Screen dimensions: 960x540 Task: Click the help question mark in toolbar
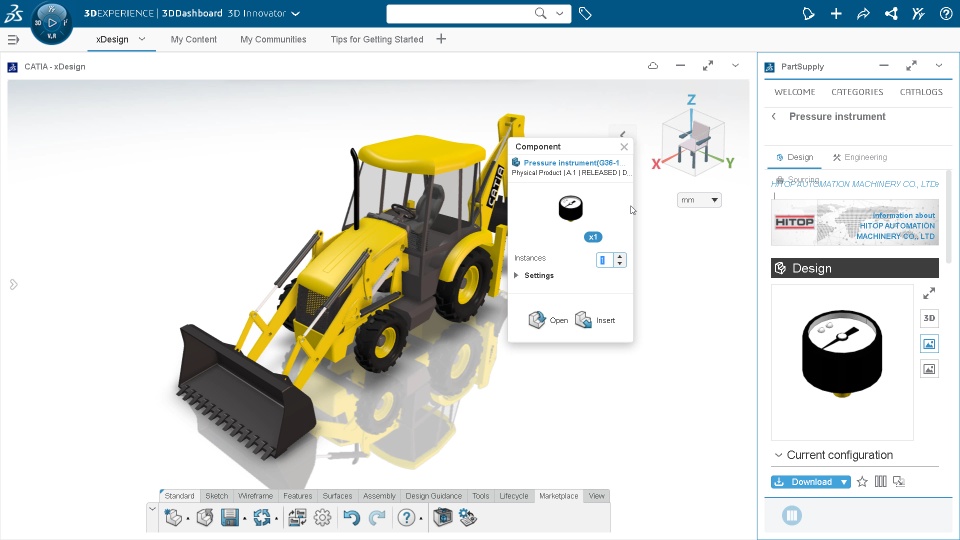(406, 518)
